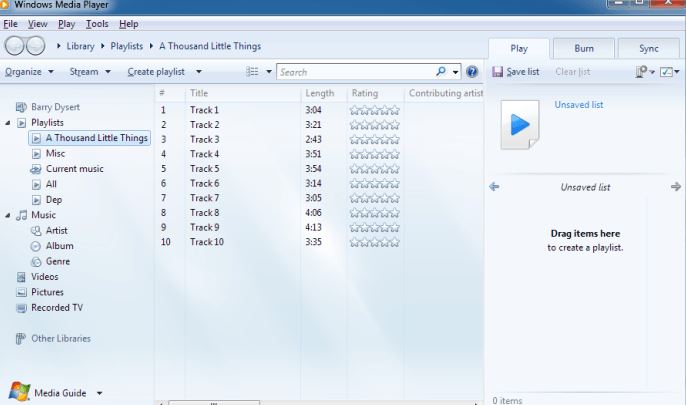The height and width of the screenshot is (405, 686).
Task: Open the Tools menu
Action: pos(97,24)
